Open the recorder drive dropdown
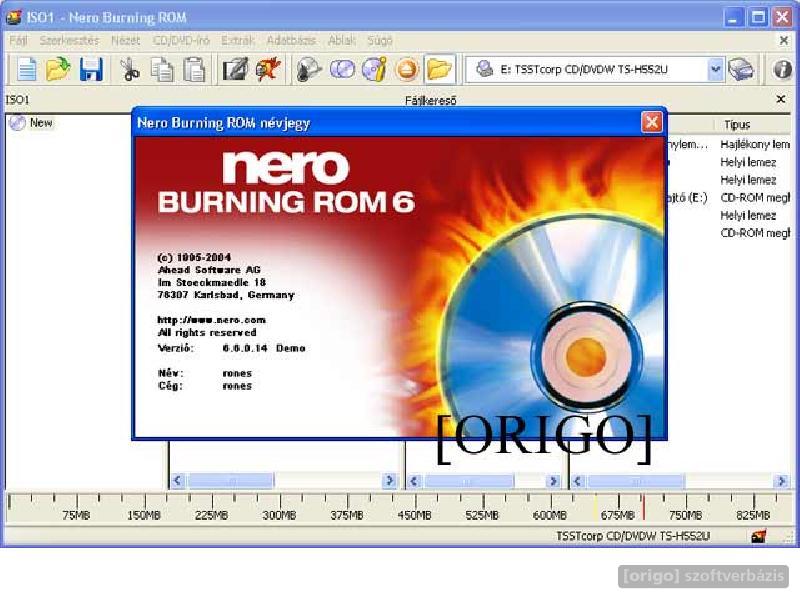This screenshot has width=800, height=600. click(x=716, y=69)
